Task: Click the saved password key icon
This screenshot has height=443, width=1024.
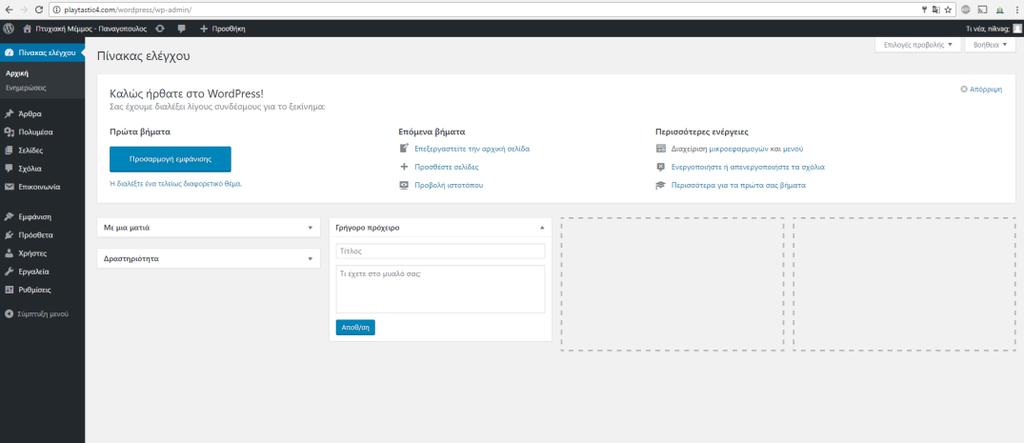Action: pos(925,10)
